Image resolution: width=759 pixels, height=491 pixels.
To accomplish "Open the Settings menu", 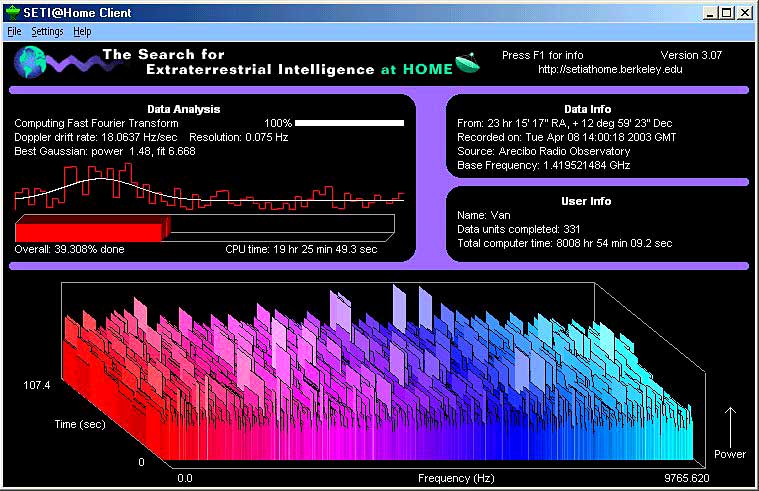I will pyautogui.click(x=47, y=31).
